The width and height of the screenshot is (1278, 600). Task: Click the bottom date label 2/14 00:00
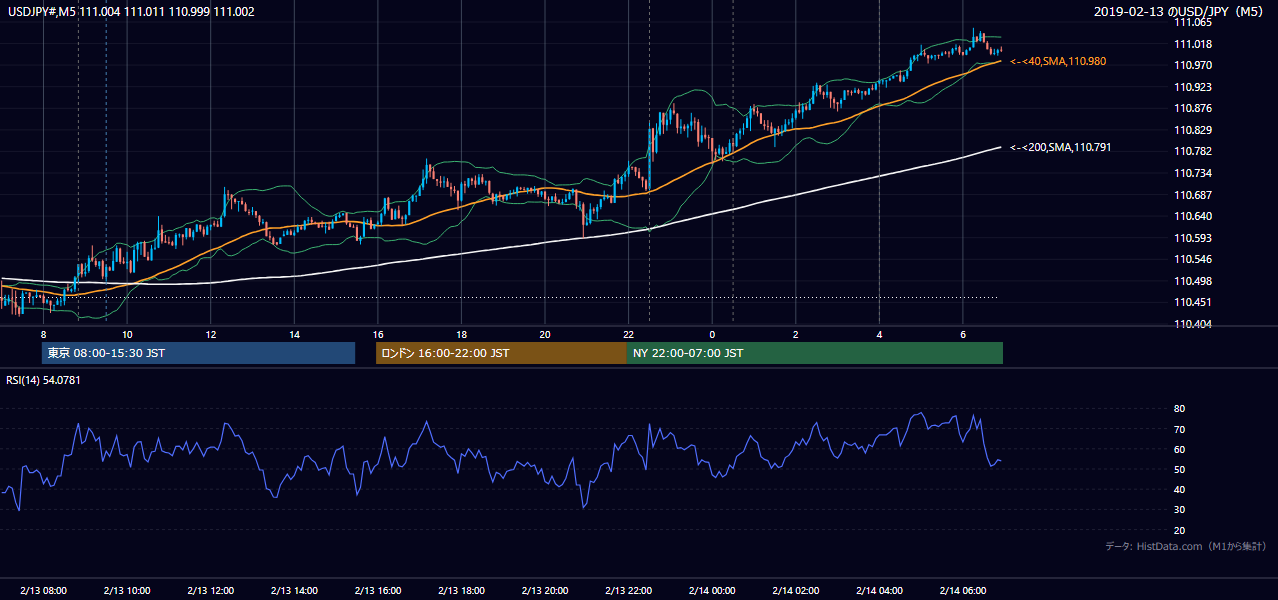[712, 590]
